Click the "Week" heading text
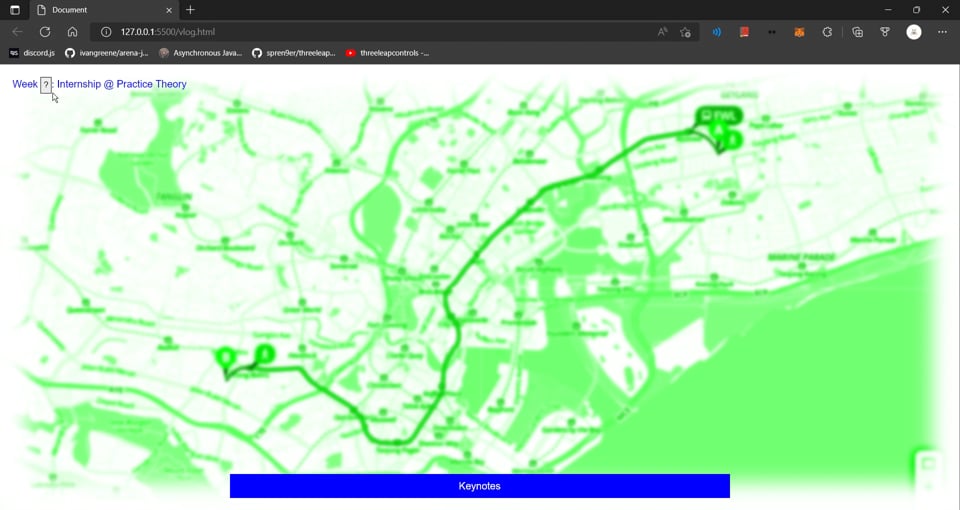Image resolution: width=960 pixels, height=510 pixels. (x=25, y=84)
